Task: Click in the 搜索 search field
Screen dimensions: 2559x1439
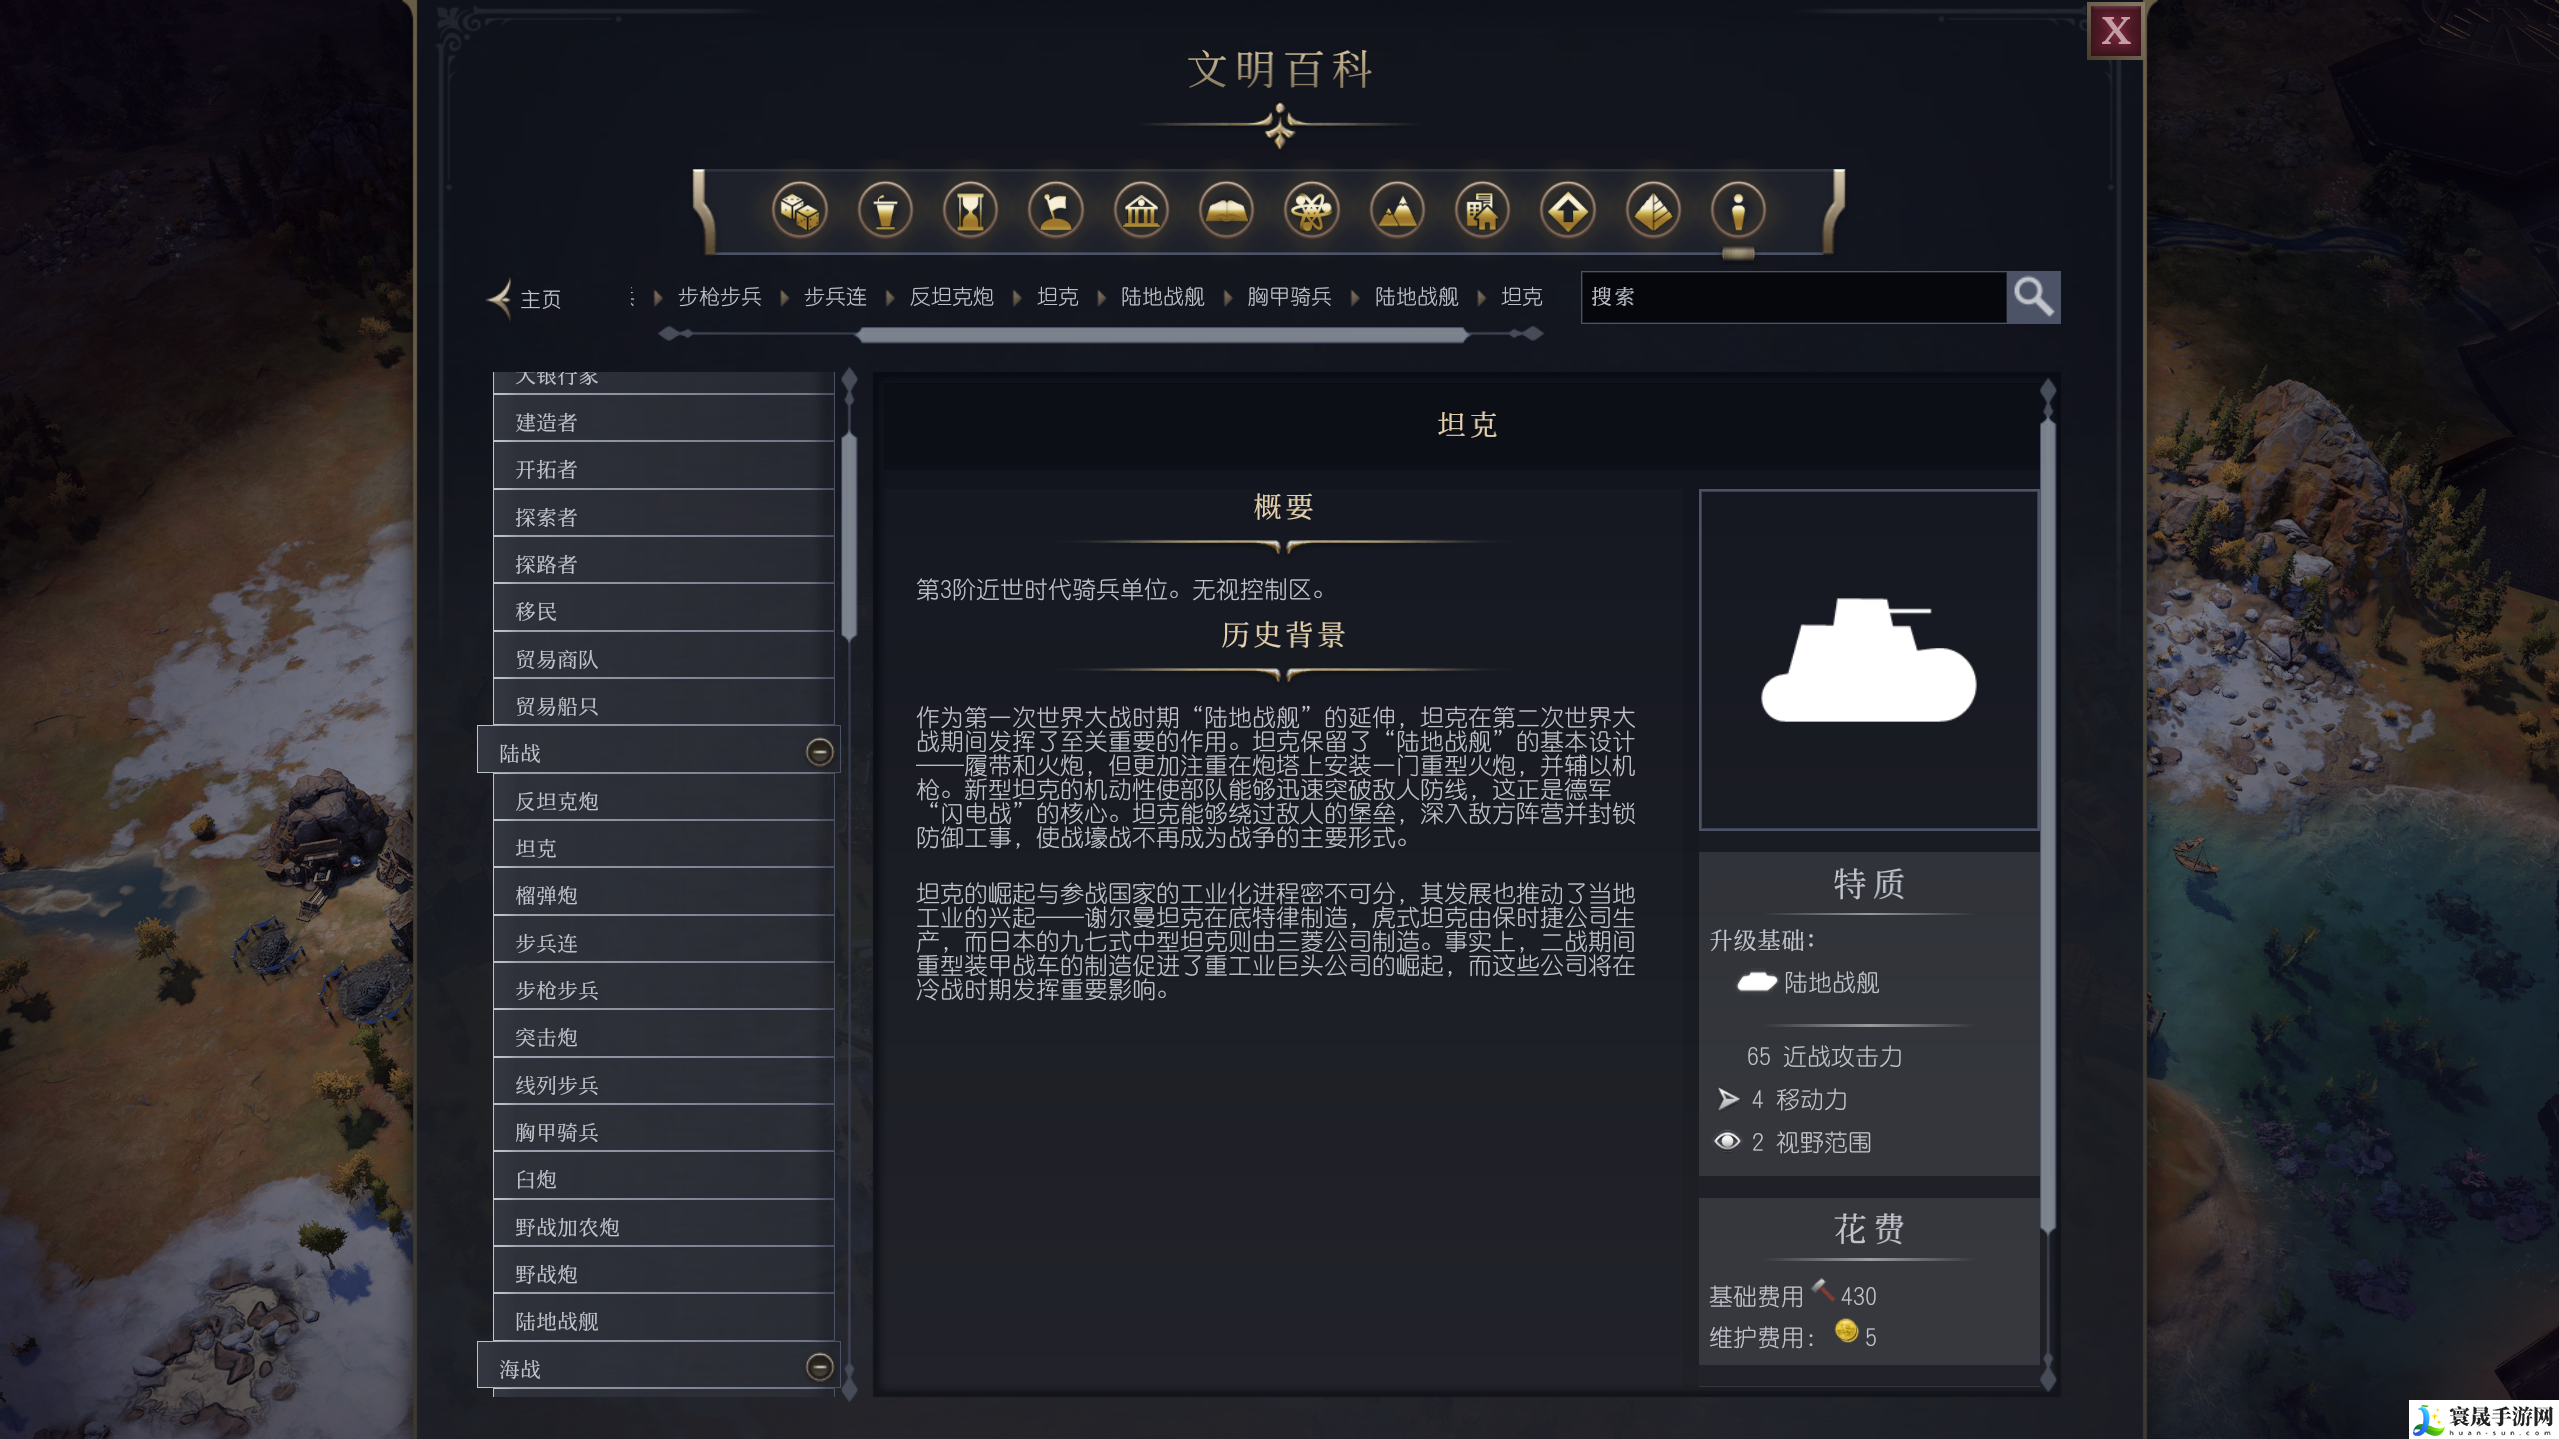Action: coord(1793,297)
